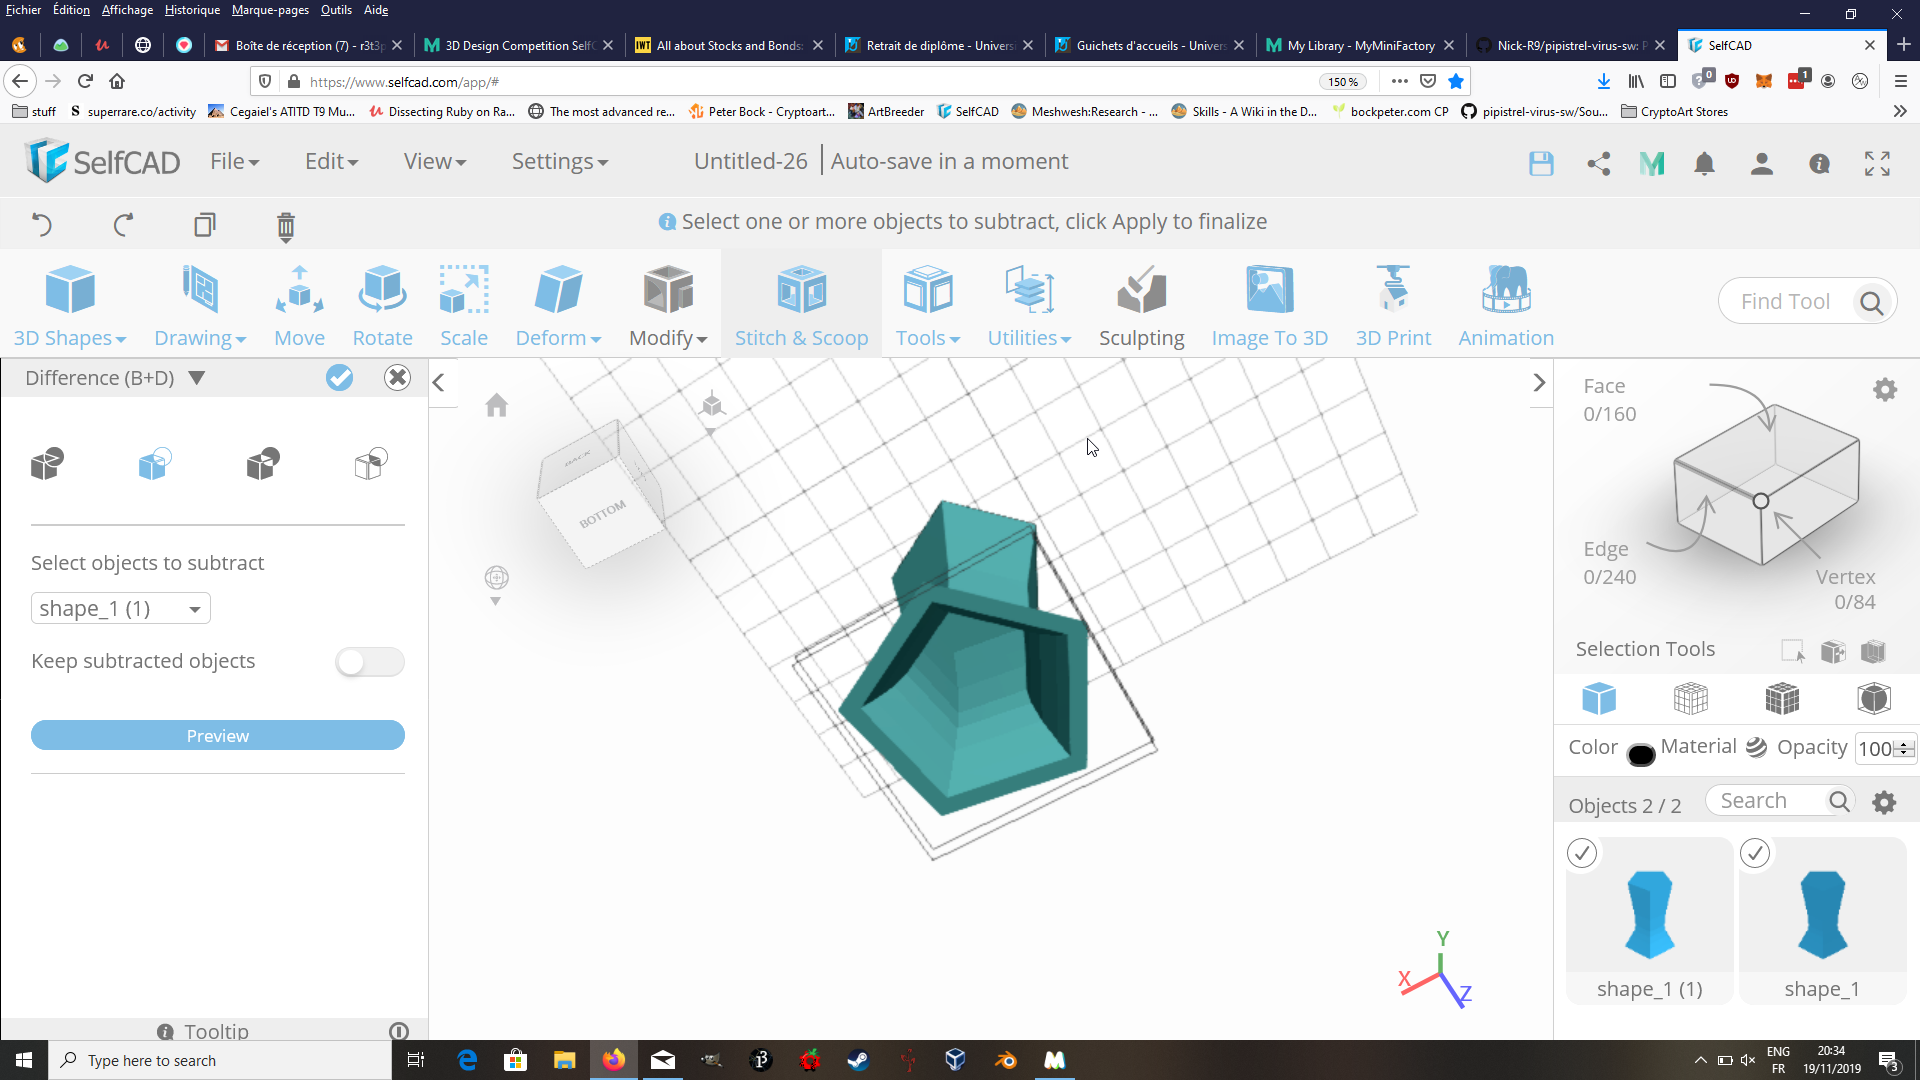Open the Objects list settings gear
Screen dimensions: 1920x1080
[x=1884, y=802]
